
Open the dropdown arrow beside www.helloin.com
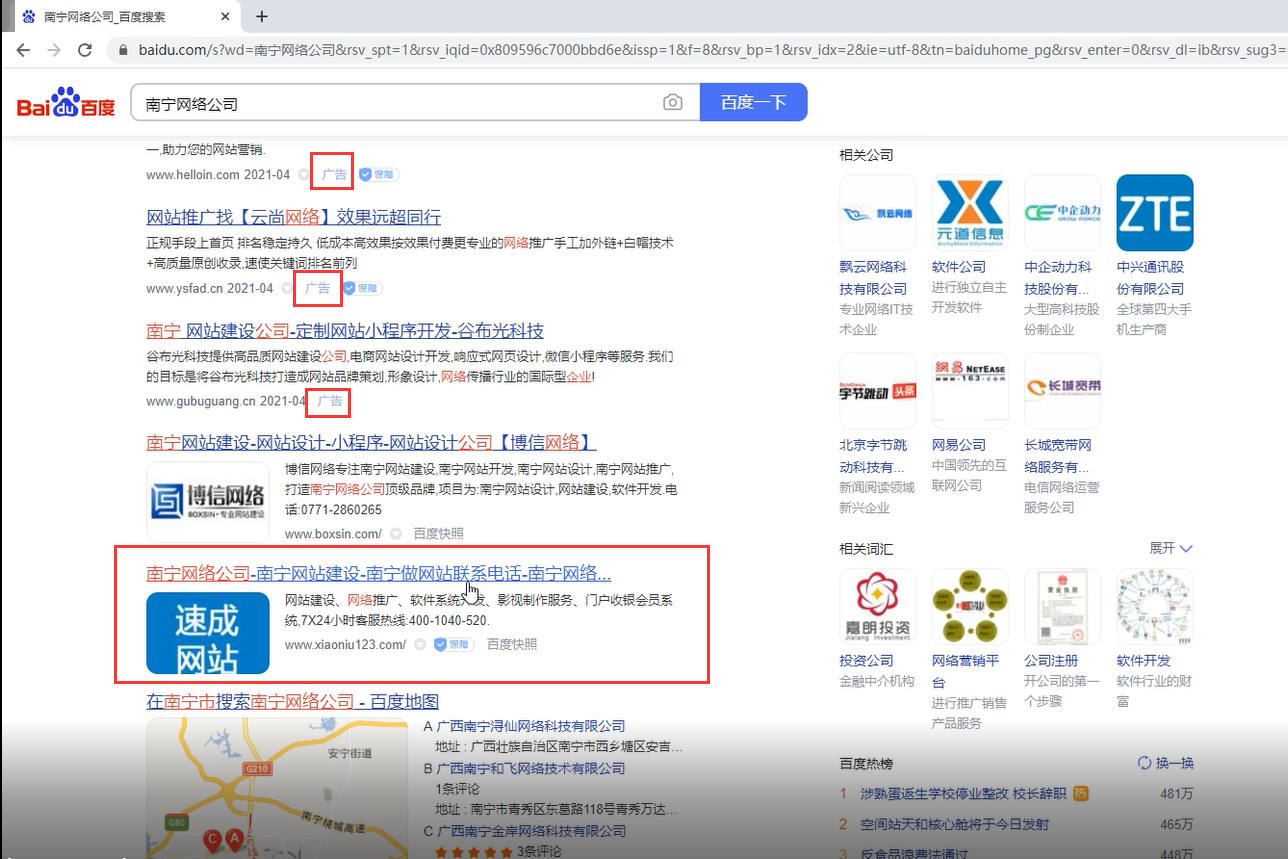point(304,175)
